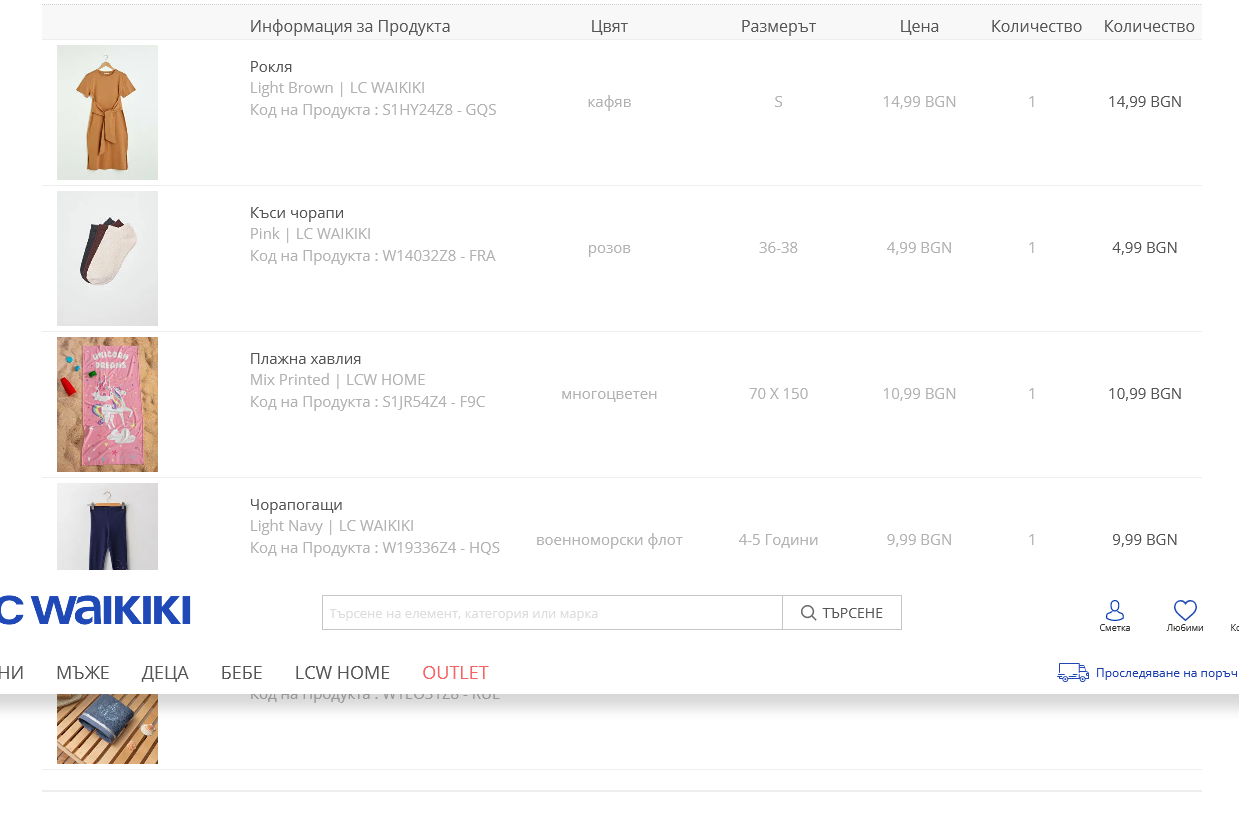This screenshot has height=819, width=1239.
Task: Open the LCW HOME menu category
Action: click(x=342, y=673)
